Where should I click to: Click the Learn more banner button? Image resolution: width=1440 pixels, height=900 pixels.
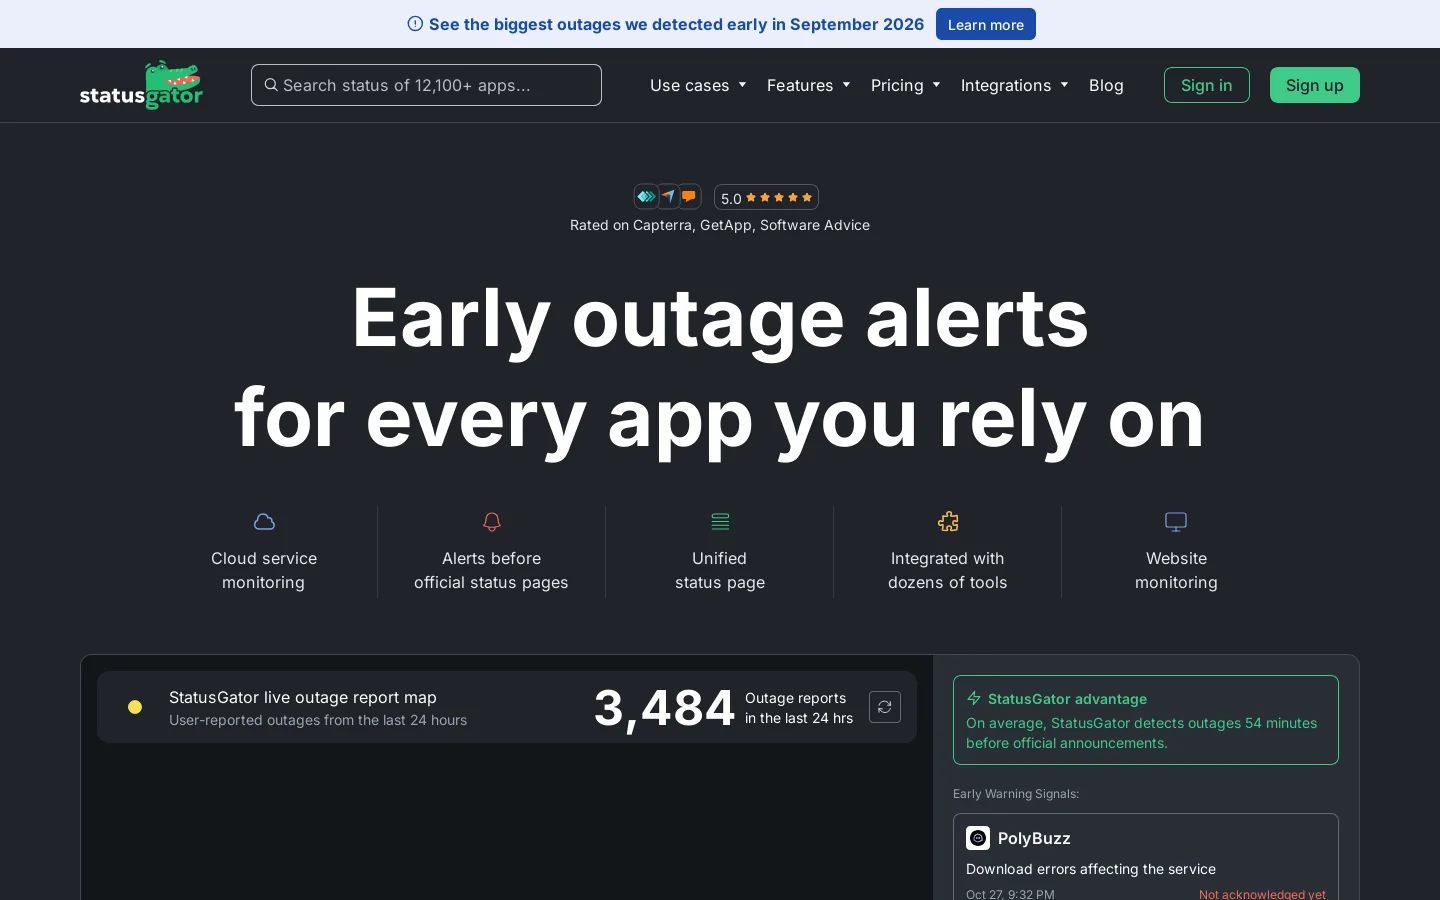[986, 24]
